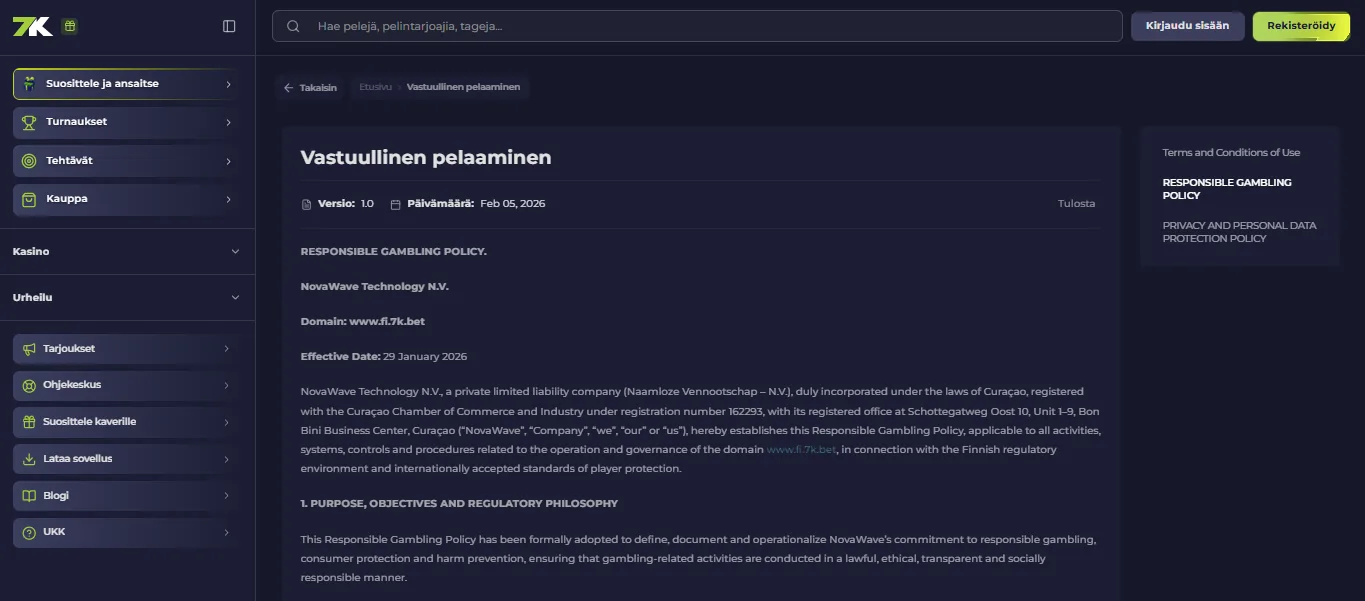The image size is (1365, 601).
Task: Click the back arrow icon next to Takaisin
Action: (288, 88)
